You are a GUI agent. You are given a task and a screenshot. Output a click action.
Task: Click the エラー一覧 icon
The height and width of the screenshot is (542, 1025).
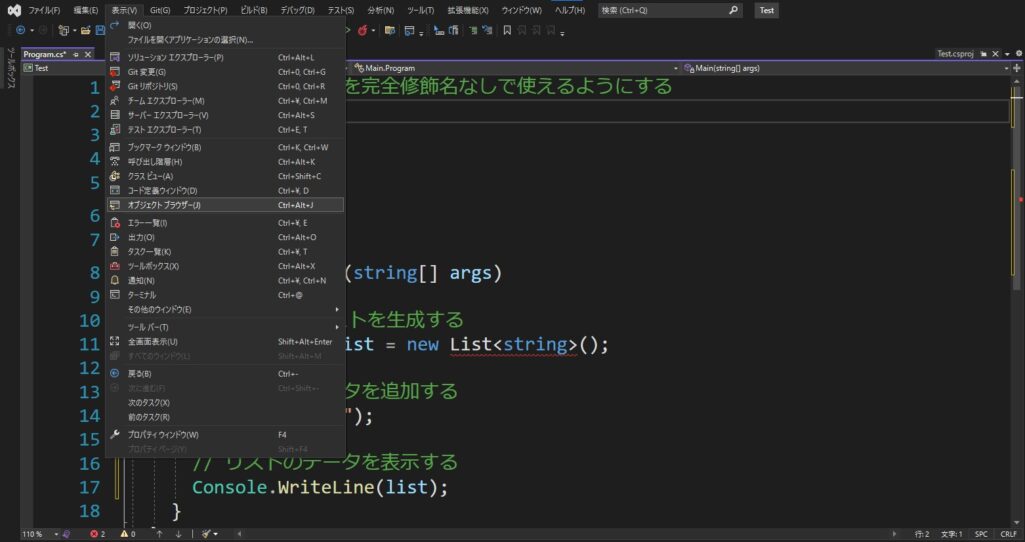pyautogui.click(x=115, y=223)
